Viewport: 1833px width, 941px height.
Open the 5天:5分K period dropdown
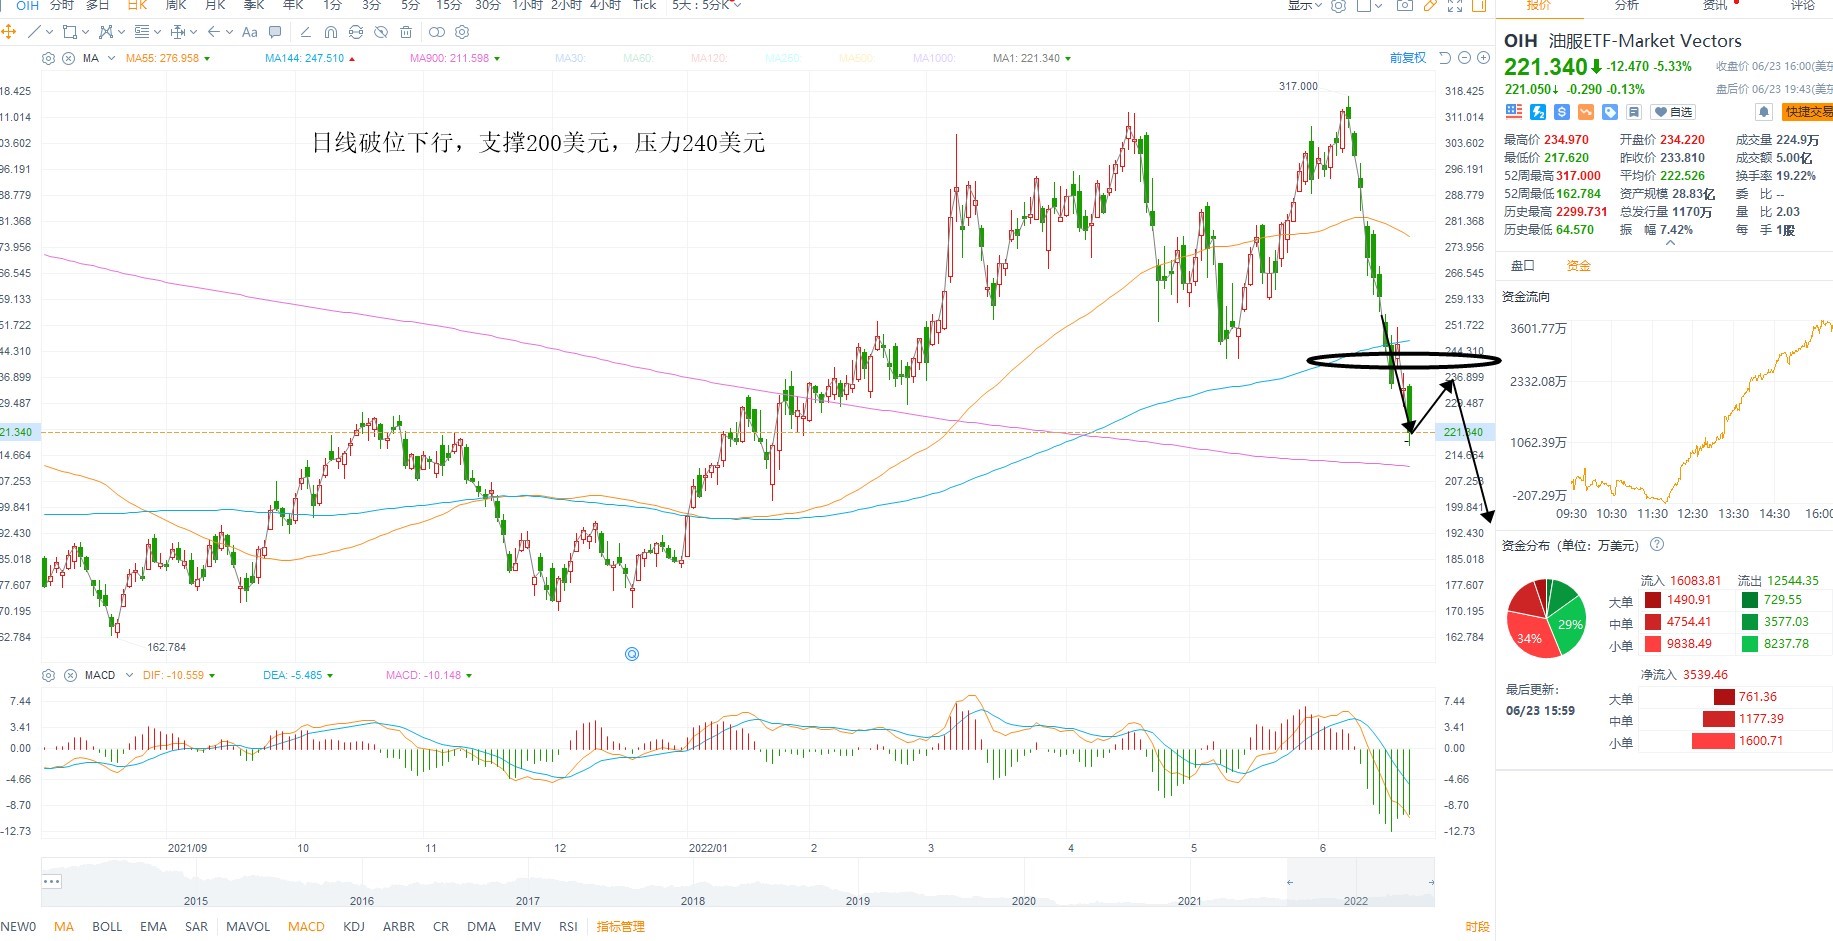708,6
